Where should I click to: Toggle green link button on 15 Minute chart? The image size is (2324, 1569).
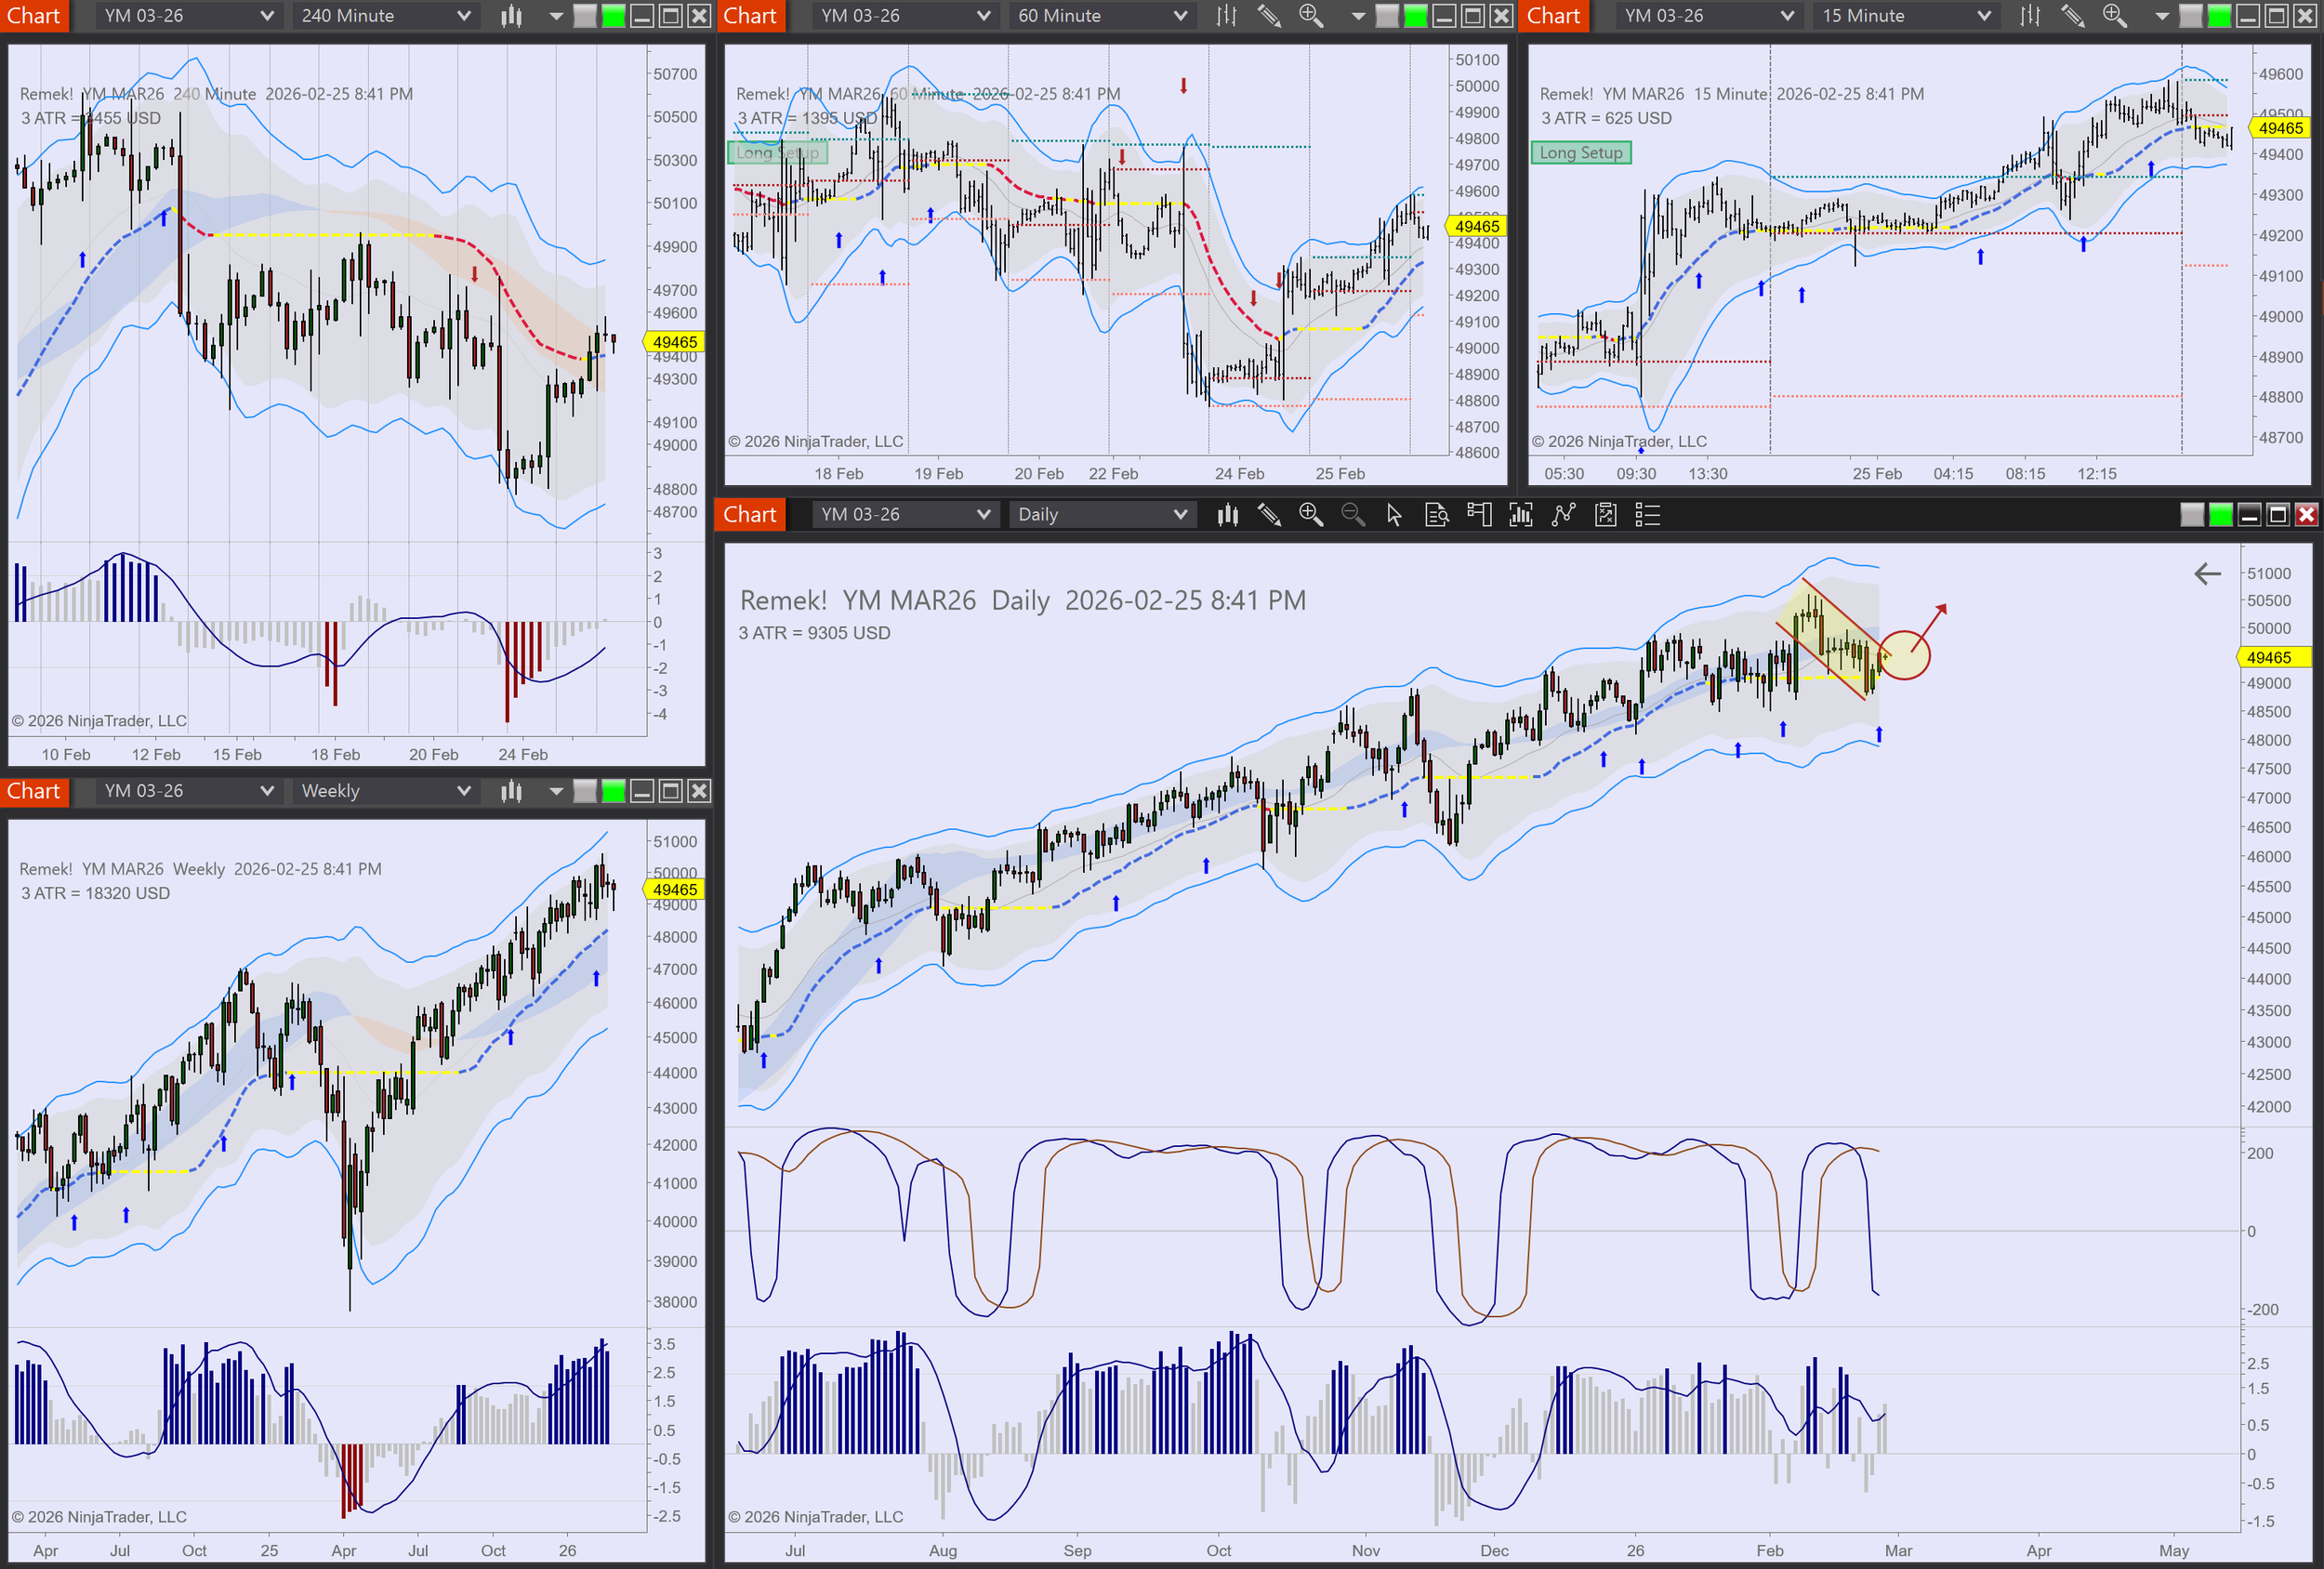(2219, 16)
